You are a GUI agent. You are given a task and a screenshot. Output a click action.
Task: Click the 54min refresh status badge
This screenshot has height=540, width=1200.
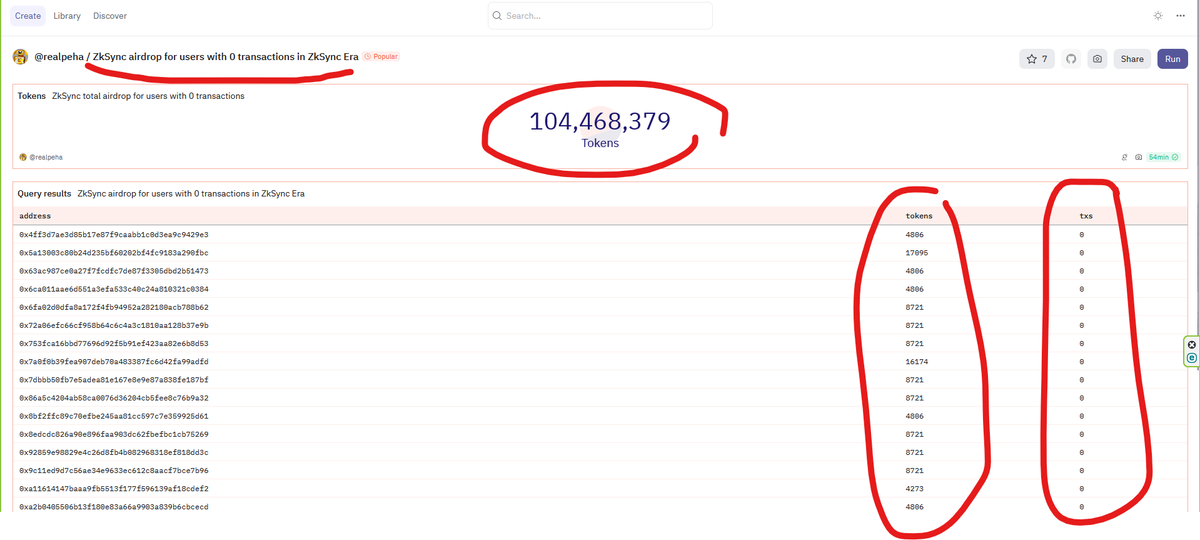[1163, 157]
